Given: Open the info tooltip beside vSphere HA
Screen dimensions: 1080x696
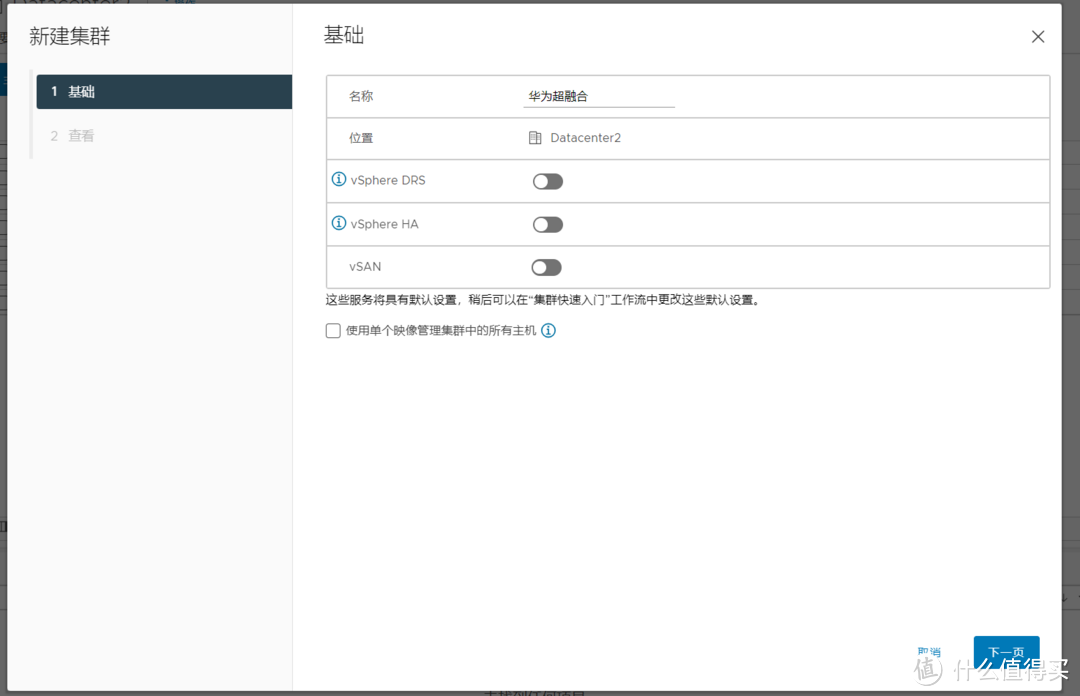Looking at the screenshot, I should point(338,223).
